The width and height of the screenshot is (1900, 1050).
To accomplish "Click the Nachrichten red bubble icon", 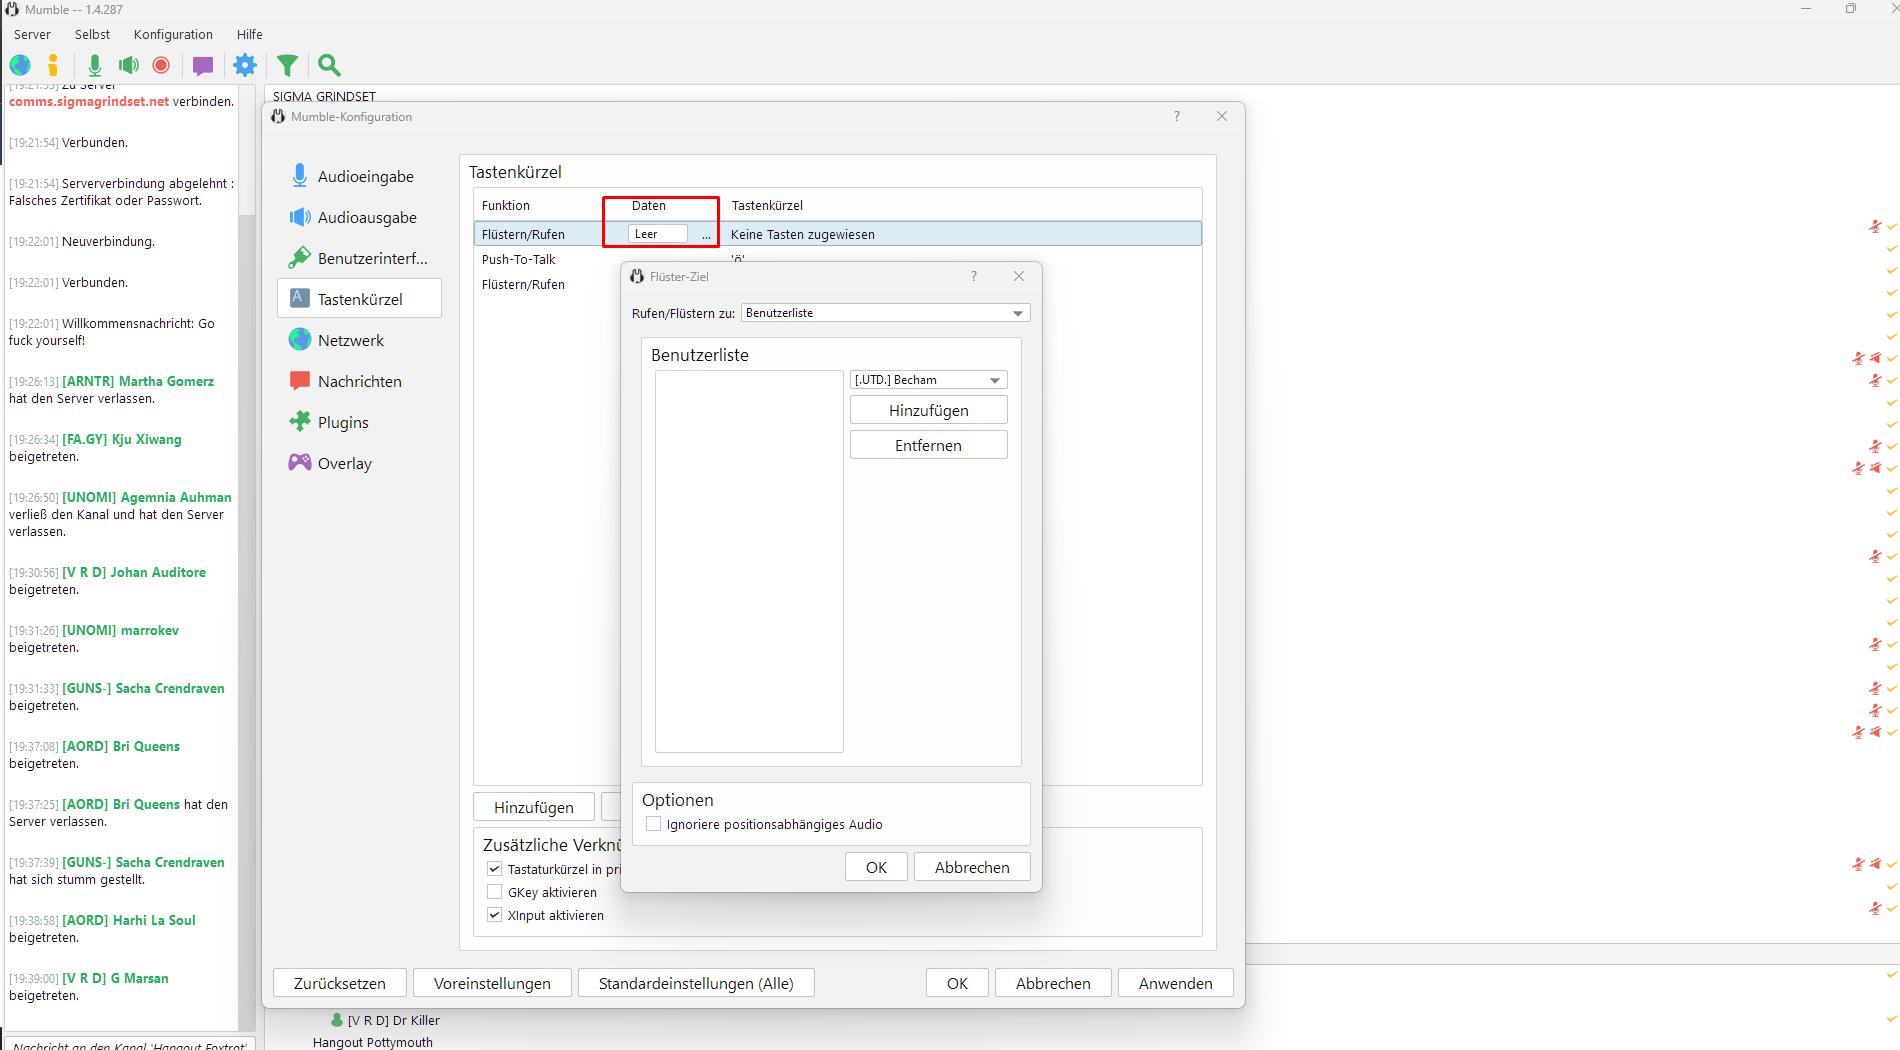I will point(299,381).
